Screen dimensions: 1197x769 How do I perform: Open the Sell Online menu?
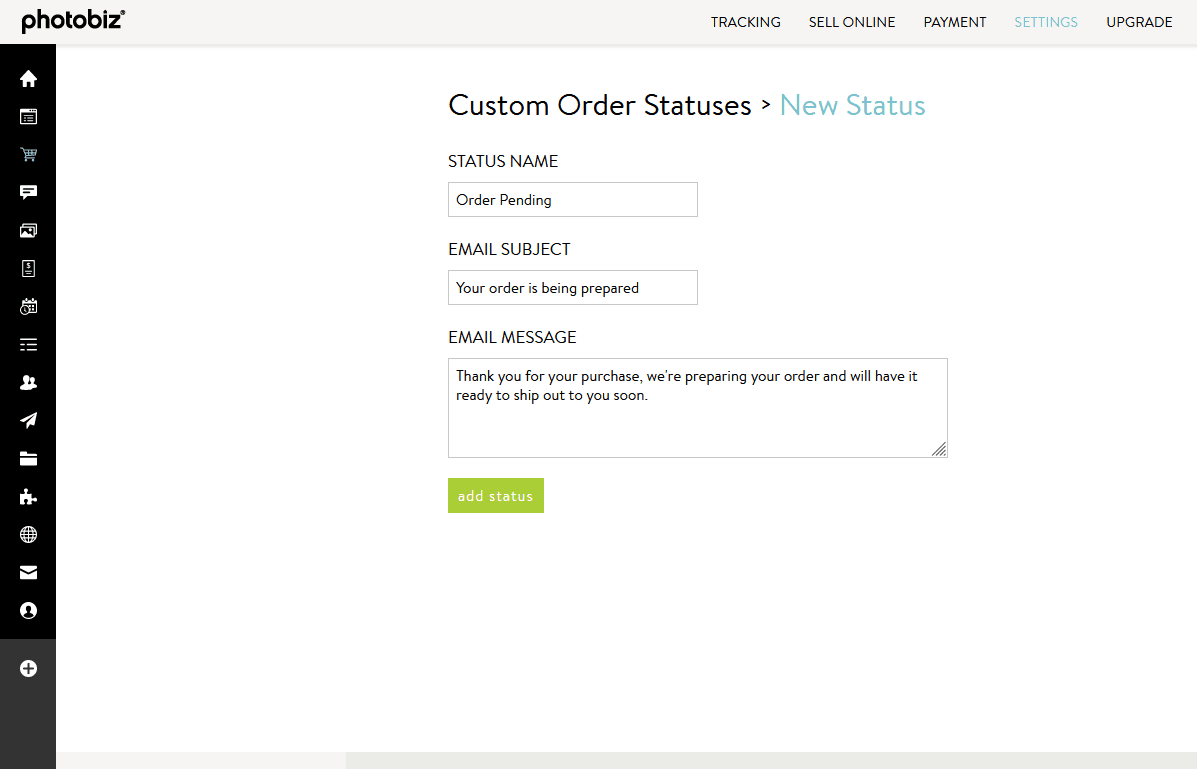coord(852,22)
